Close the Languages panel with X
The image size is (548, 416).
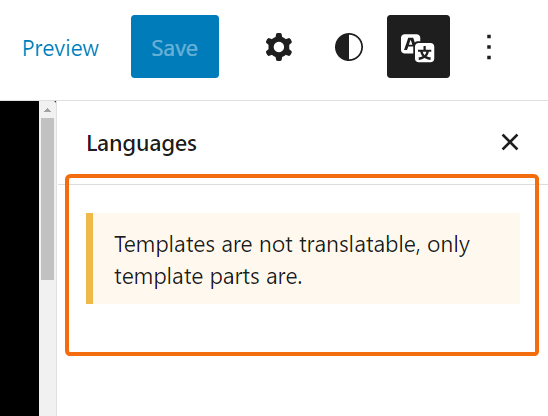[510, 142]
